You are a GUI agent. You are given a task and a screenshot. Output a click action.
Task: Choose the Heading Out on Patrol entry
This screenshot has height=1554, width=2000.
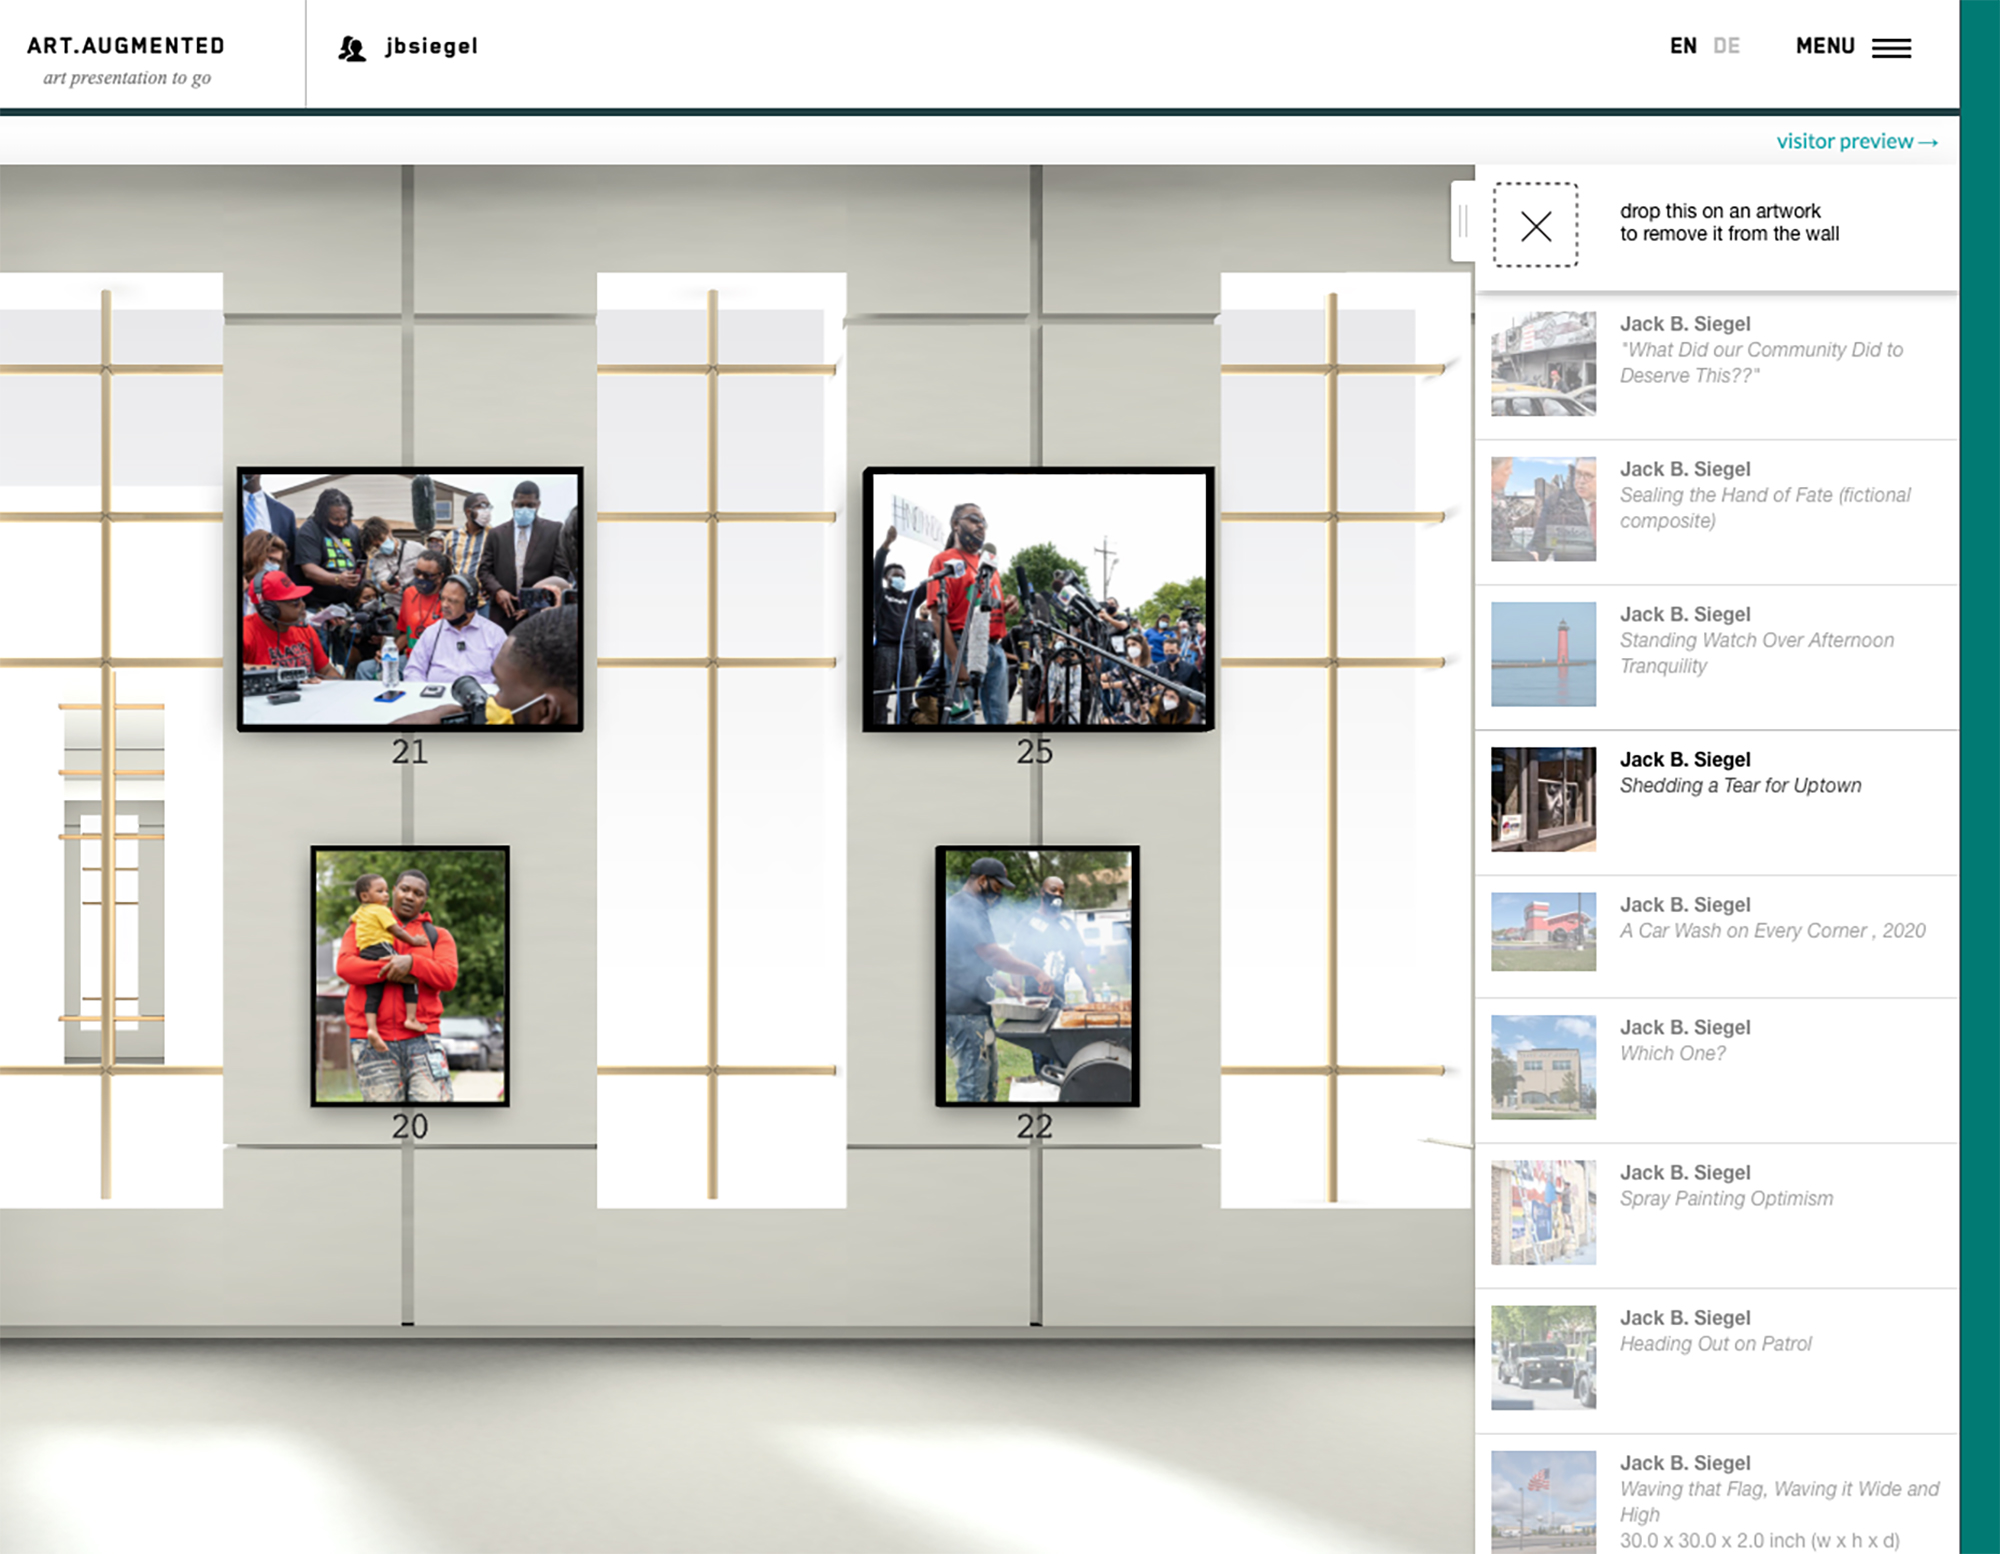[x=1715, y=1343]
